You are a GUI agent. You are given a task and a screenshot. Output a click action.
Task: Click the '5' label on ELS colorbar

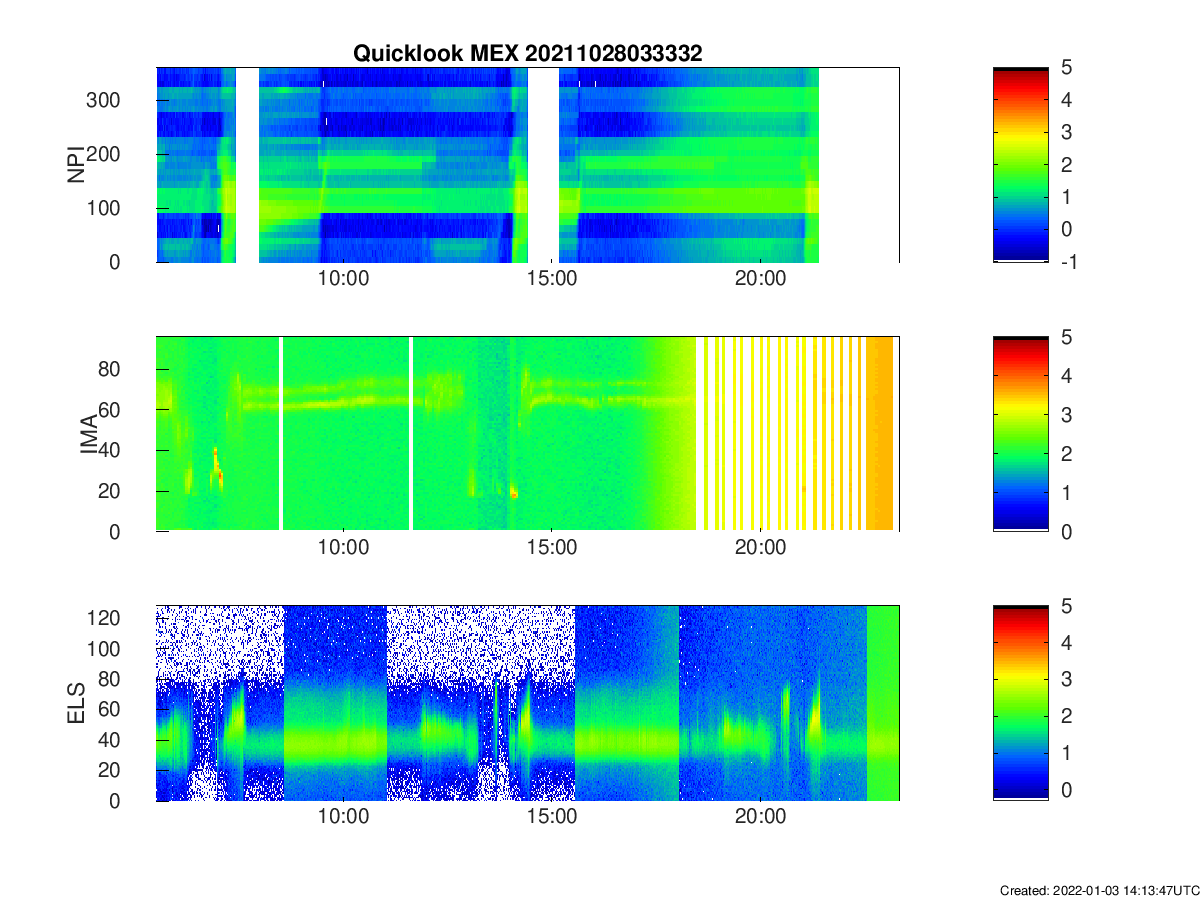point(1066,606)
